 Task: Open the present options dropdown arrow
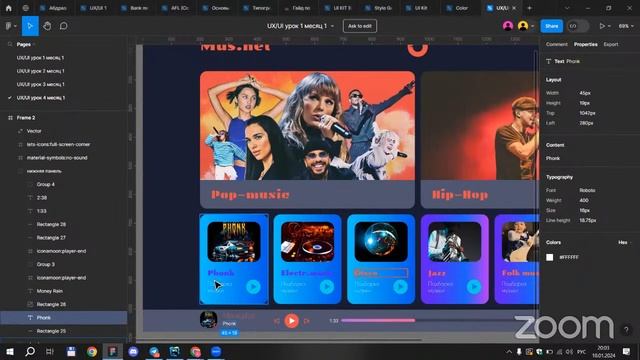[609, 26]
